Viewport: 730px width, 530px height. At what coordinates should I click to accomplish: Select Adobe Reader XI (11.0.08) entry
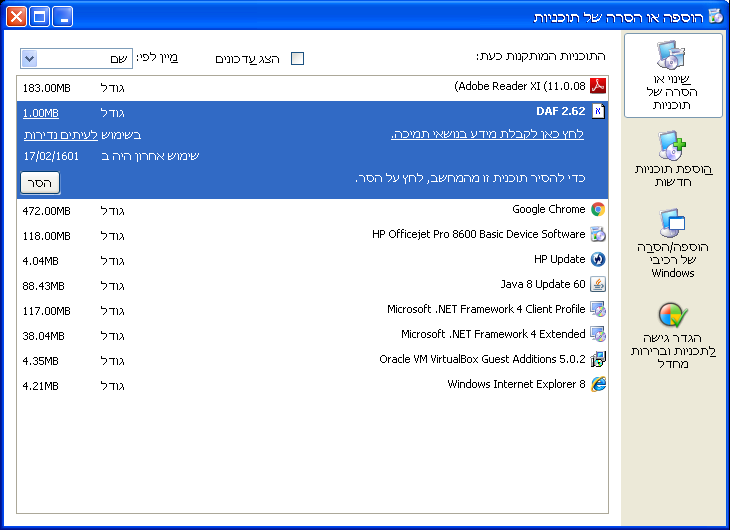[312, 88]
